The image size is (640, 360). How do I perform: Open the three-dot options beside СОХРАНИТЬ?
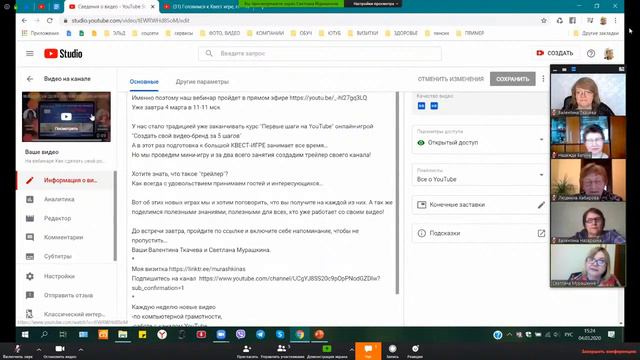(x=543, y=79)
